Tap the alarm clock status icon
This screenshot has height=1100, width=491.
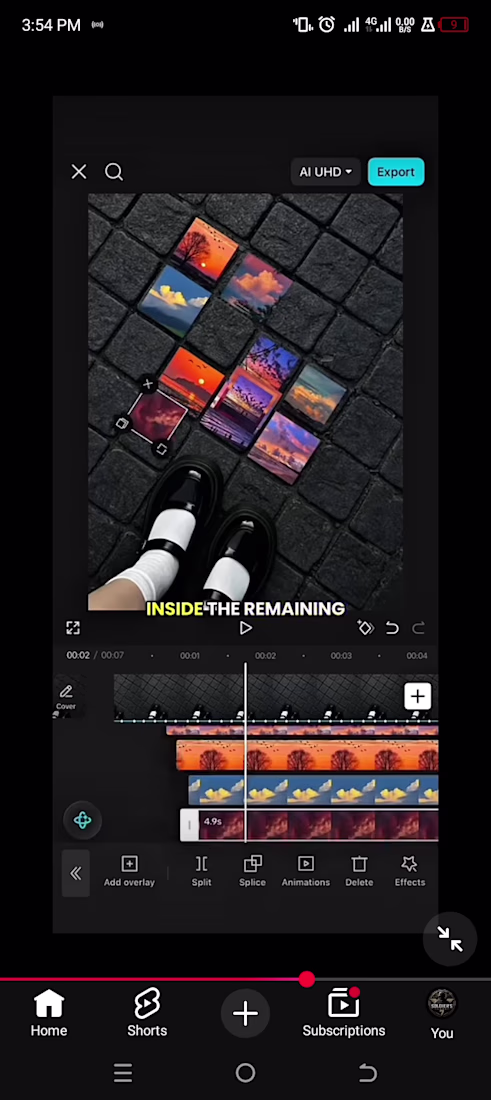point(326,25)
